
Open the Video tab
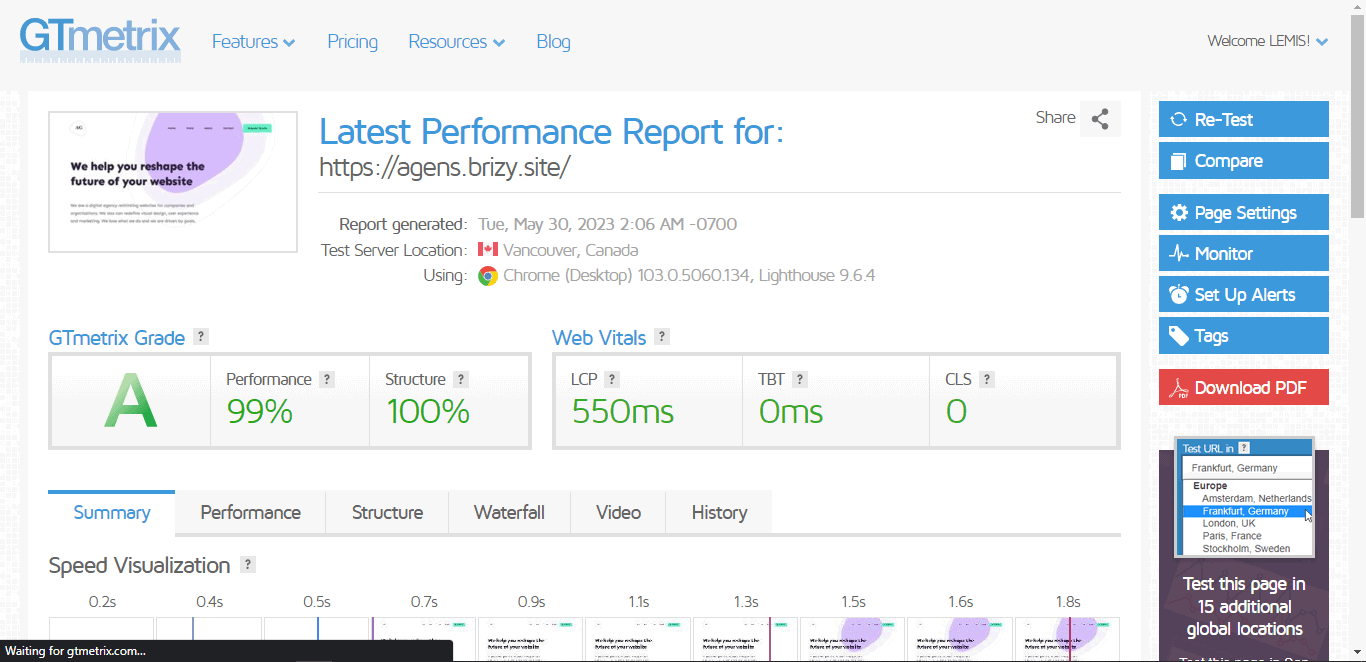pyautogui.click(x=618, y=513)
